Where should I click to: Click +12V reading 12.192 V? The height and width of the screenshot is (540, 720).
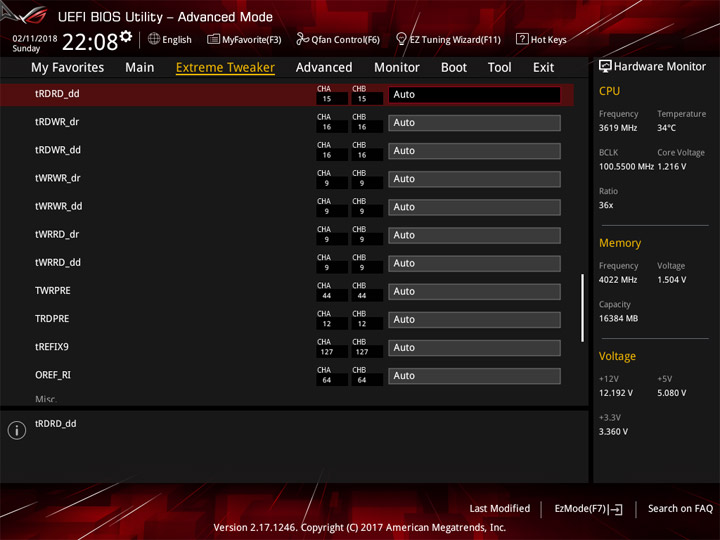click(x=616, y=393)
